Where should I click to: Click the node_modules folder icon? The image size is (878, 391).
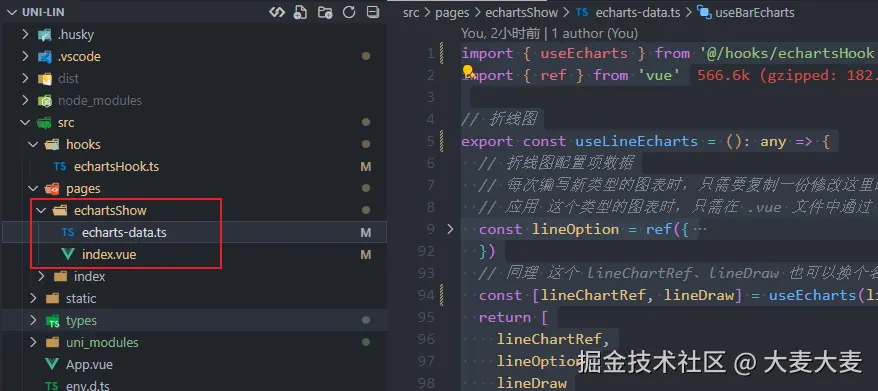tap(44, 101)
